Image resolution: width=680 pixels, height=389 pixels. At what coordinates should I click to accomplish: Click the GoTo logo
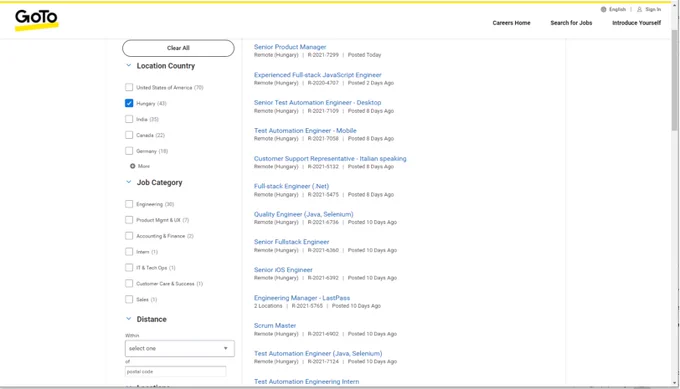pos(36,20)
